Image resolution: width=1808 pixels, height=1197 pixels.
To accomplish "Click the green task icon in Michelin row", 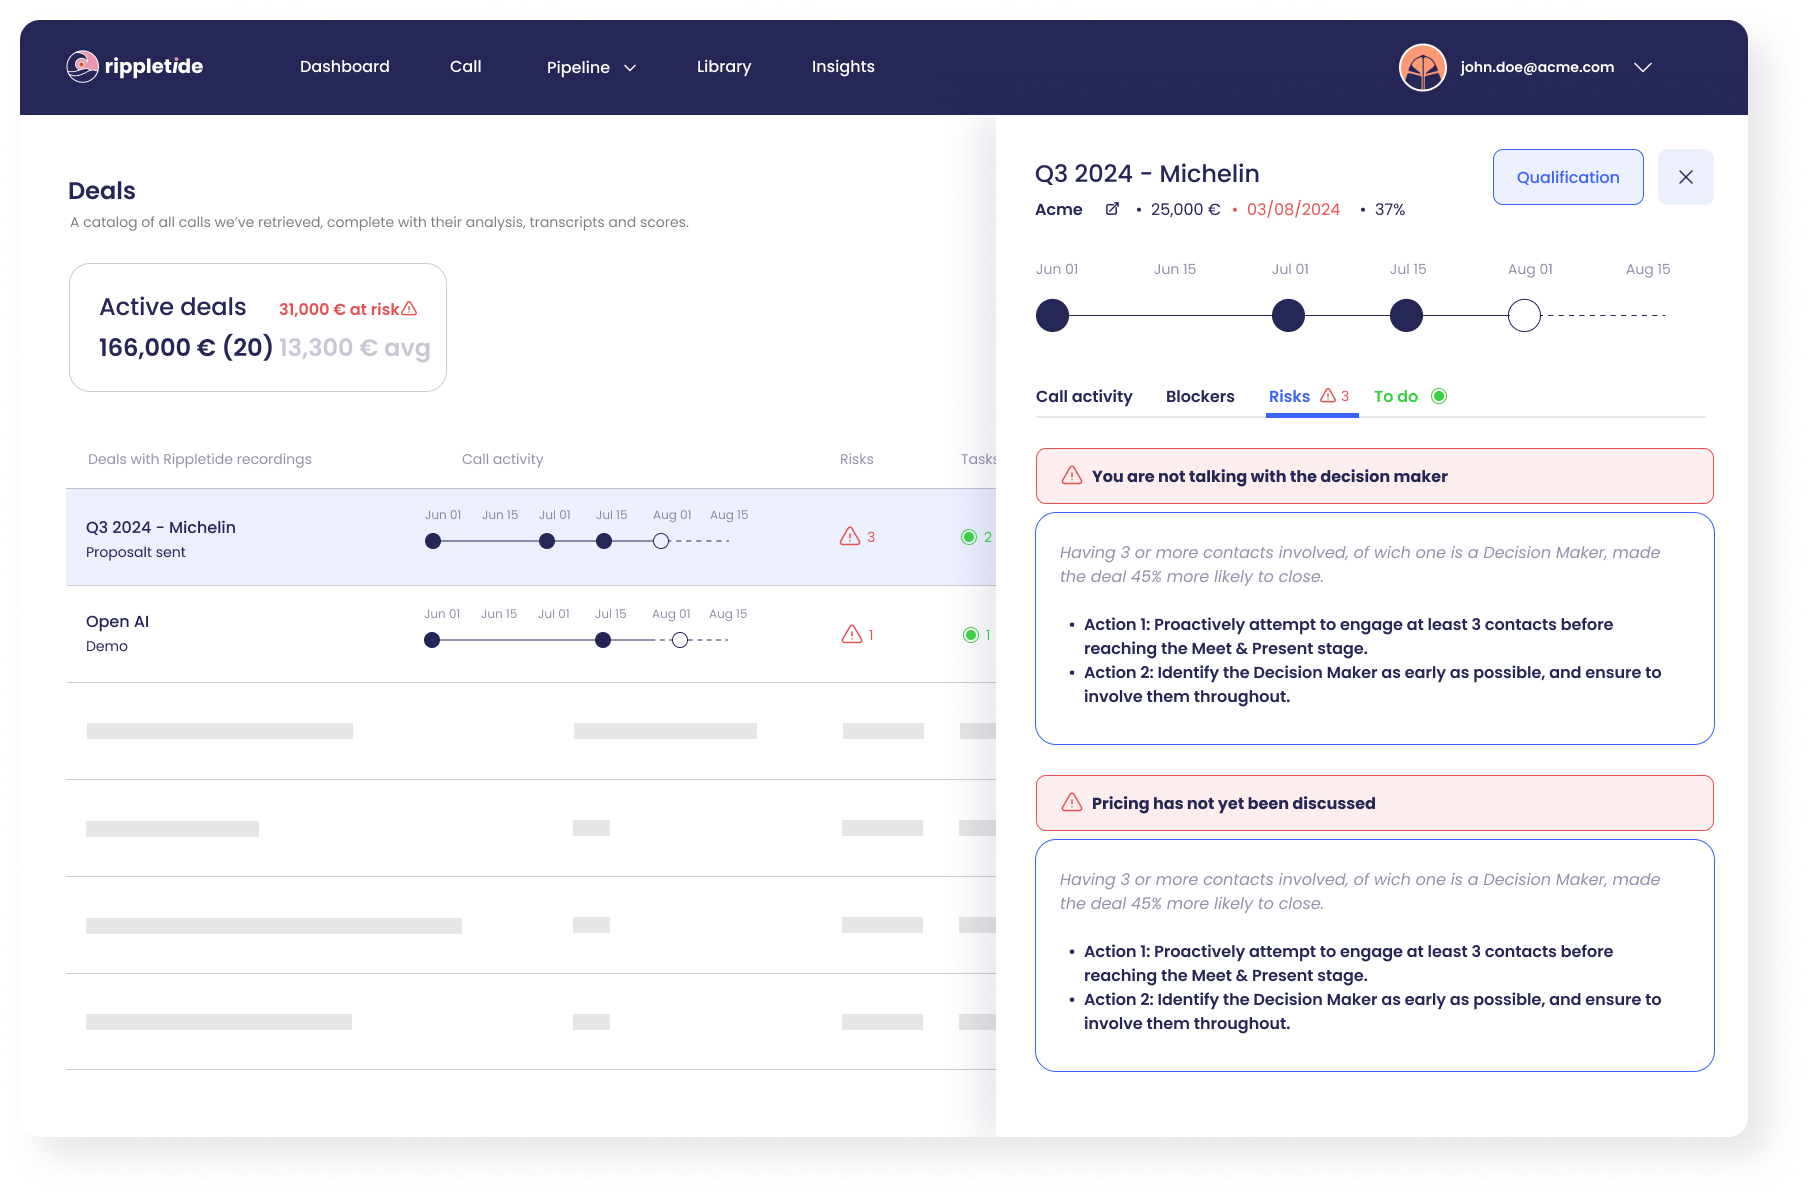I will [969, 537].
